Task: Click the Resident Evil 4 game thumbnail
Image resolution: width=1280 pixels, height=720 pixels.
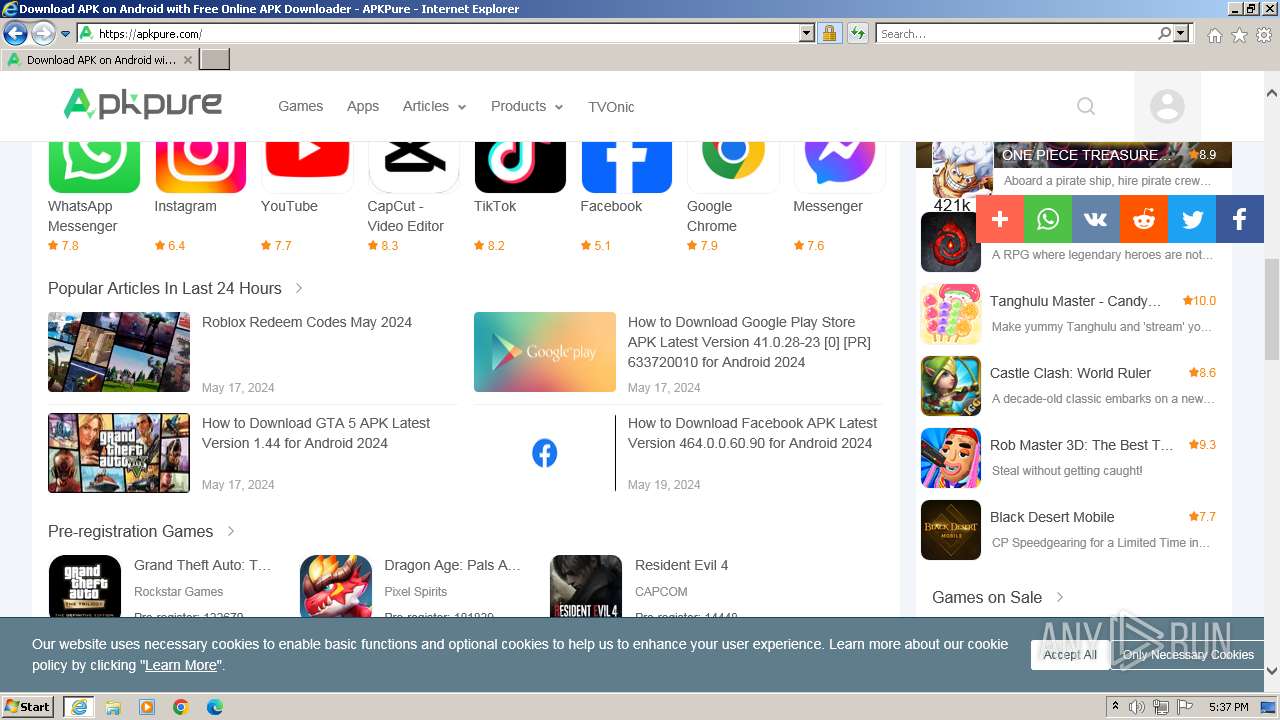Action: pos(586,587)
